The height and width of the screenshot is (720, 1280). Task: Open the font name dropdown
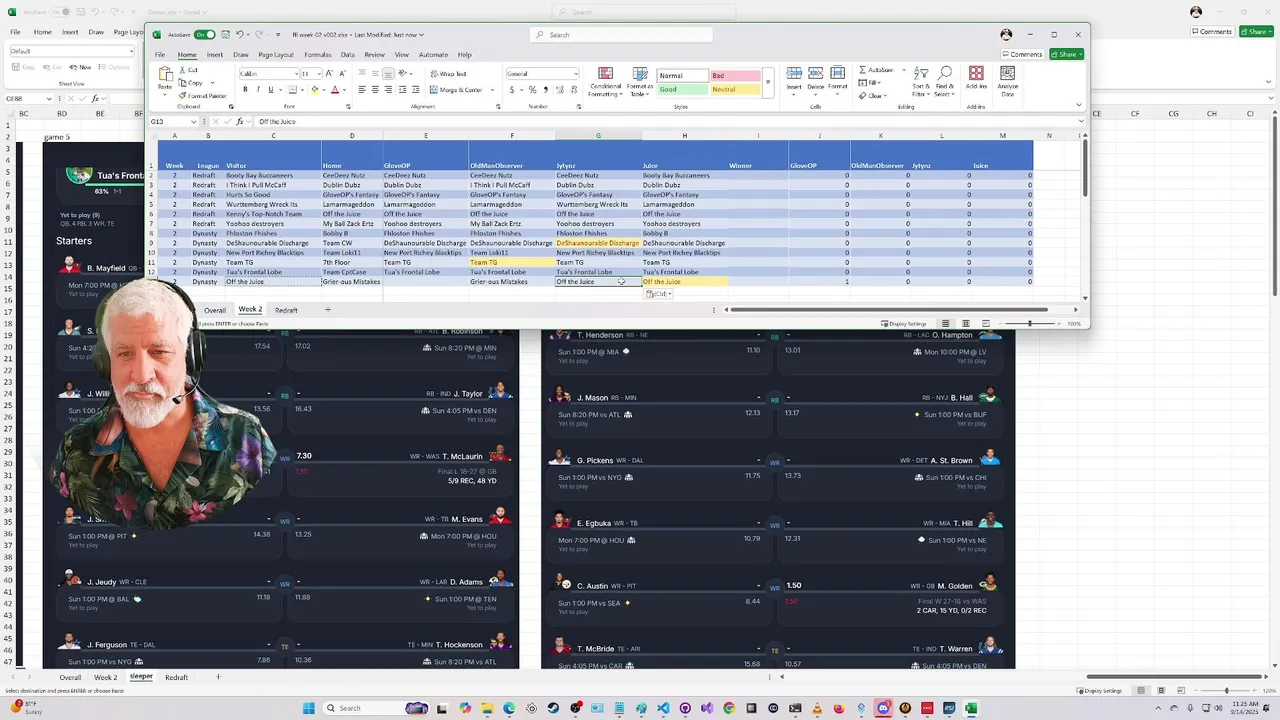point(296,74)
